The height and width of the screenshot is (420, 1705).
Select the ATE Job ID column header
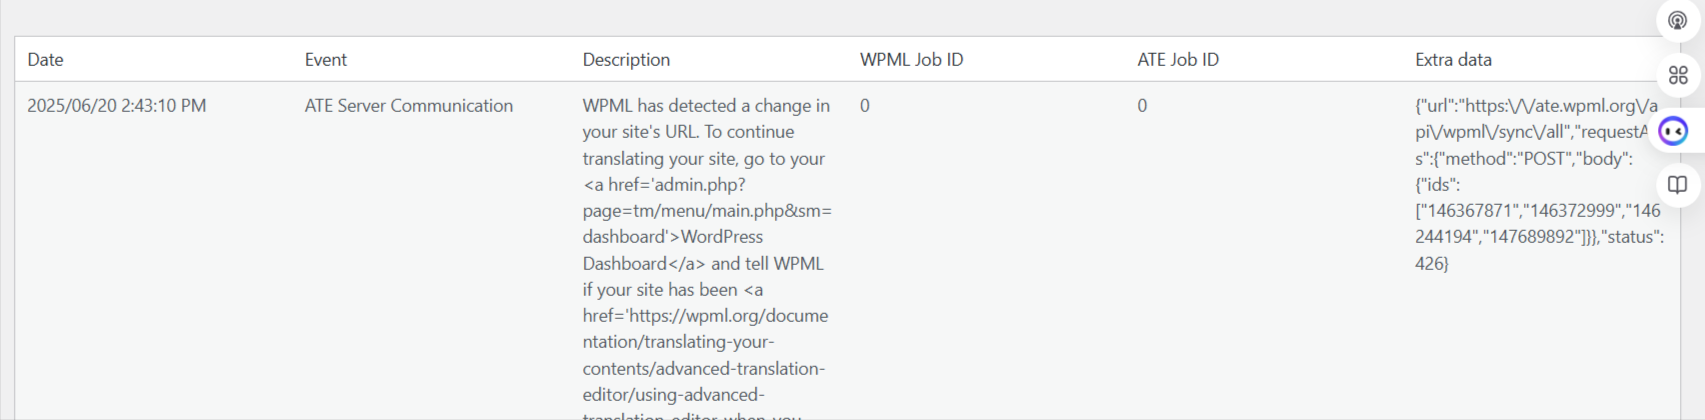1178,60
